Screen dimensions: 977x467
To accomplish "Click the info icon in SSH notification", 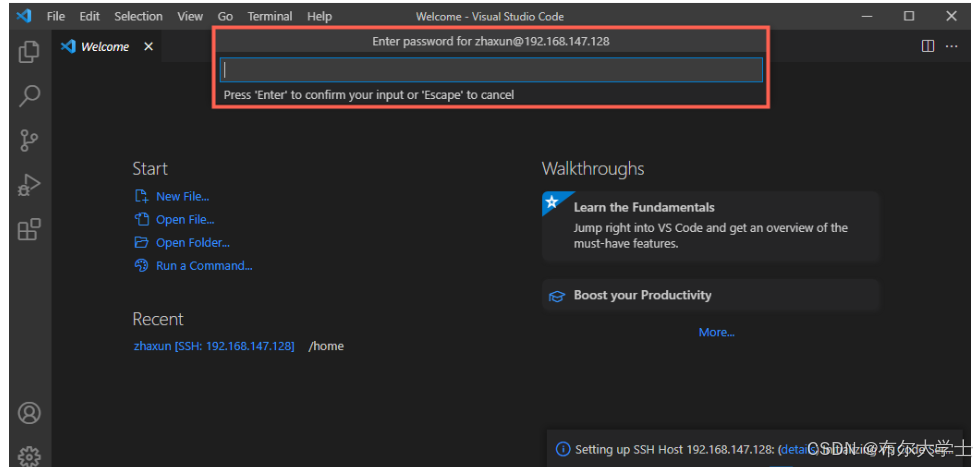I will (563, 449).
